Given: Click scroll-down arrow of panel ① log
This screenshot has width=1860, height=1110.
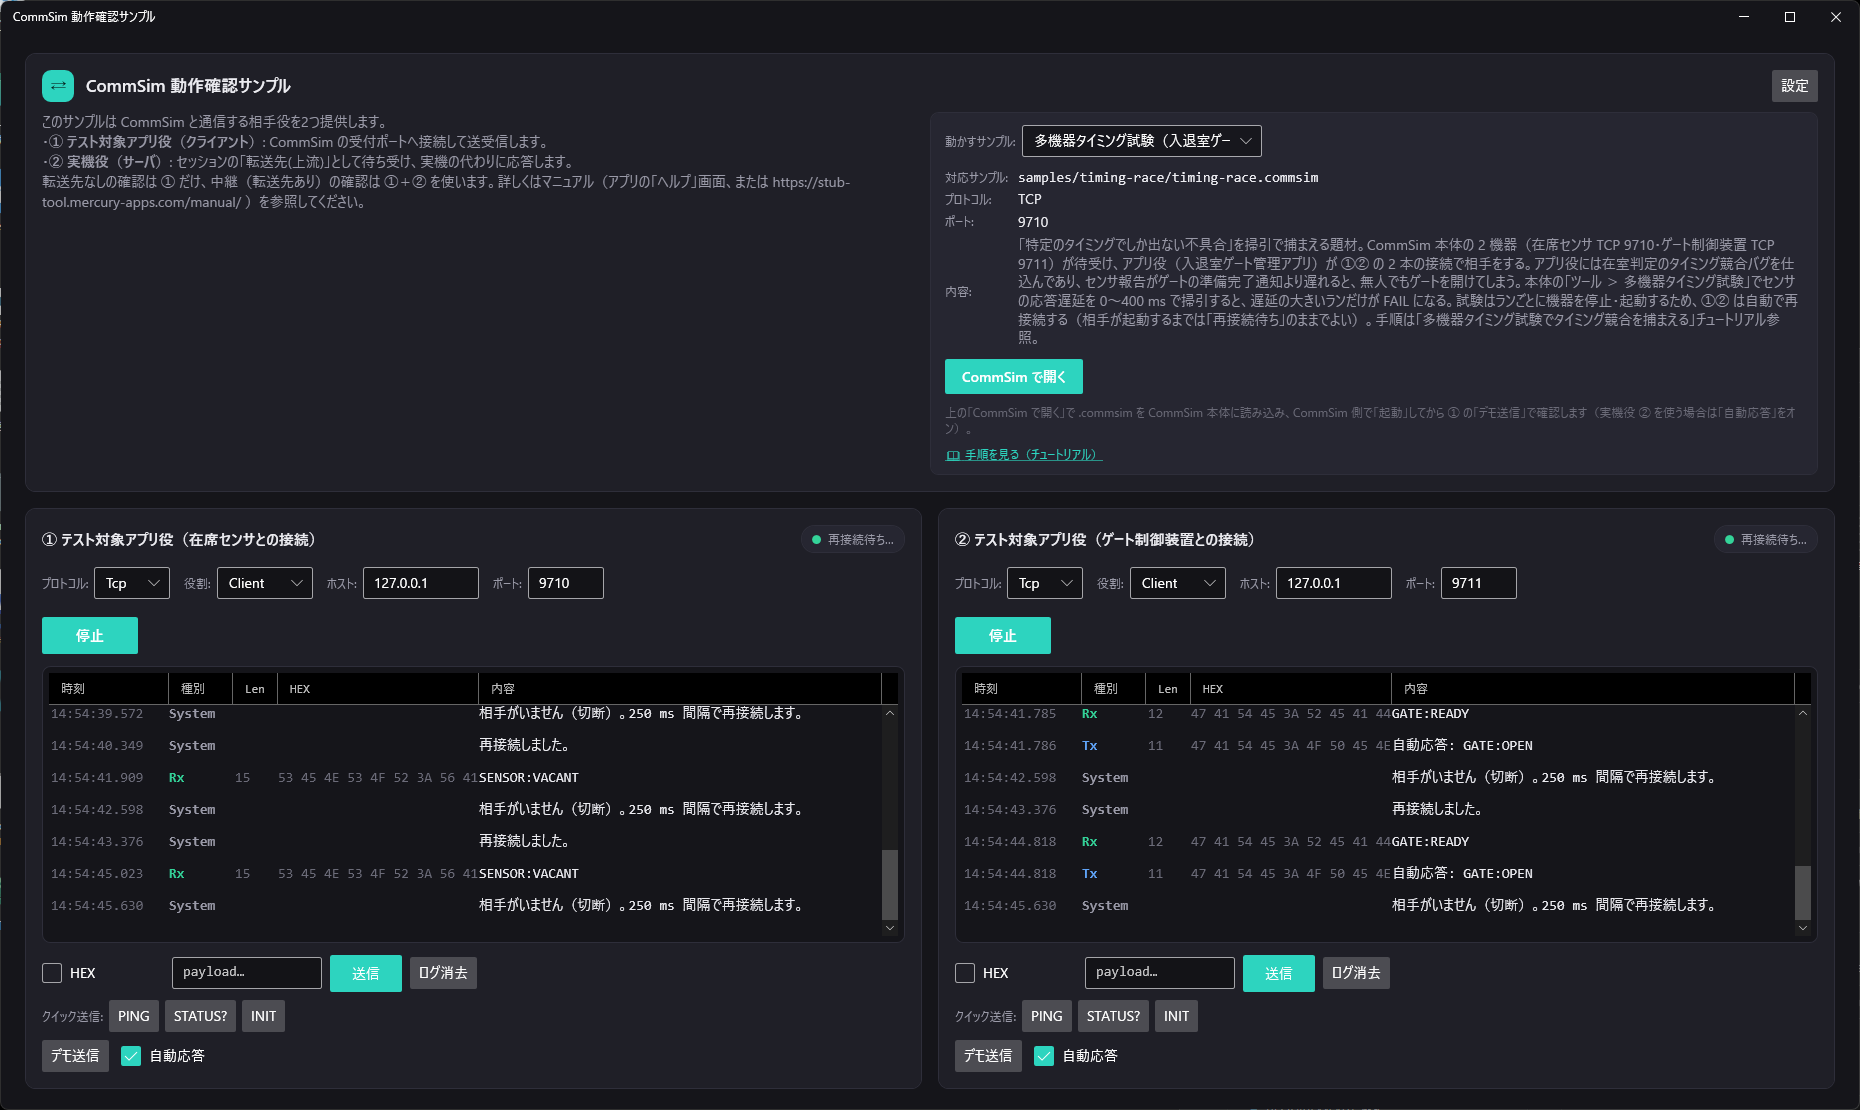Looking at the screenshot, I should point(890,928).
